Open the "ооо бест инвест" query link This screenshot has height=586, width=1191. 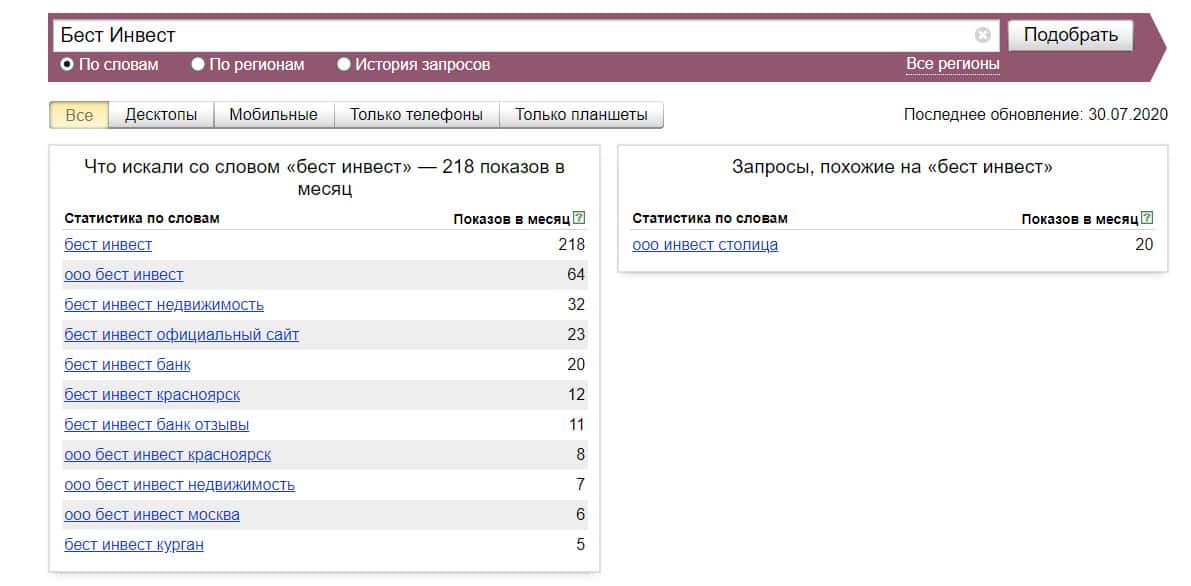point(124,274)
